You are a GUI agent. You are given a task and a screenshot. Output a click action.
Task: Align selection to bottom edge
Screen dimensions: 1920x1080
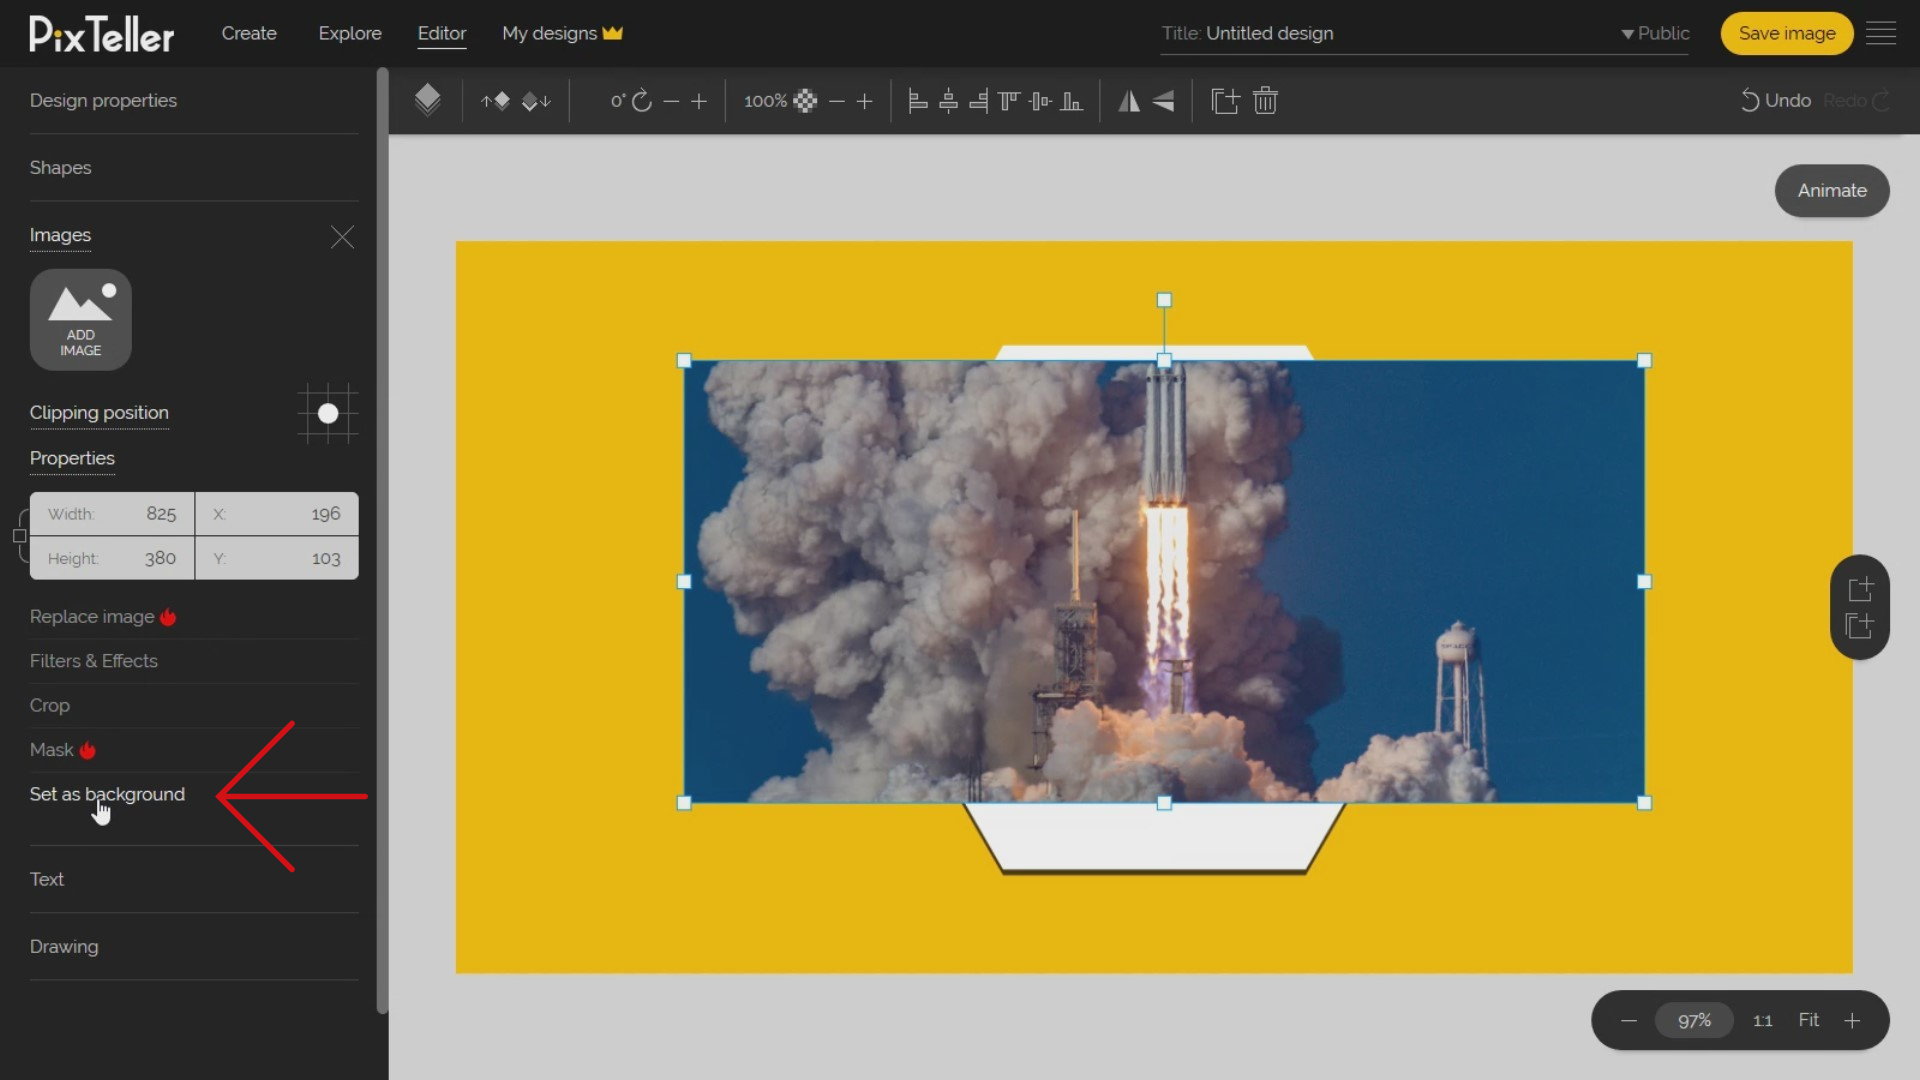1071,100
